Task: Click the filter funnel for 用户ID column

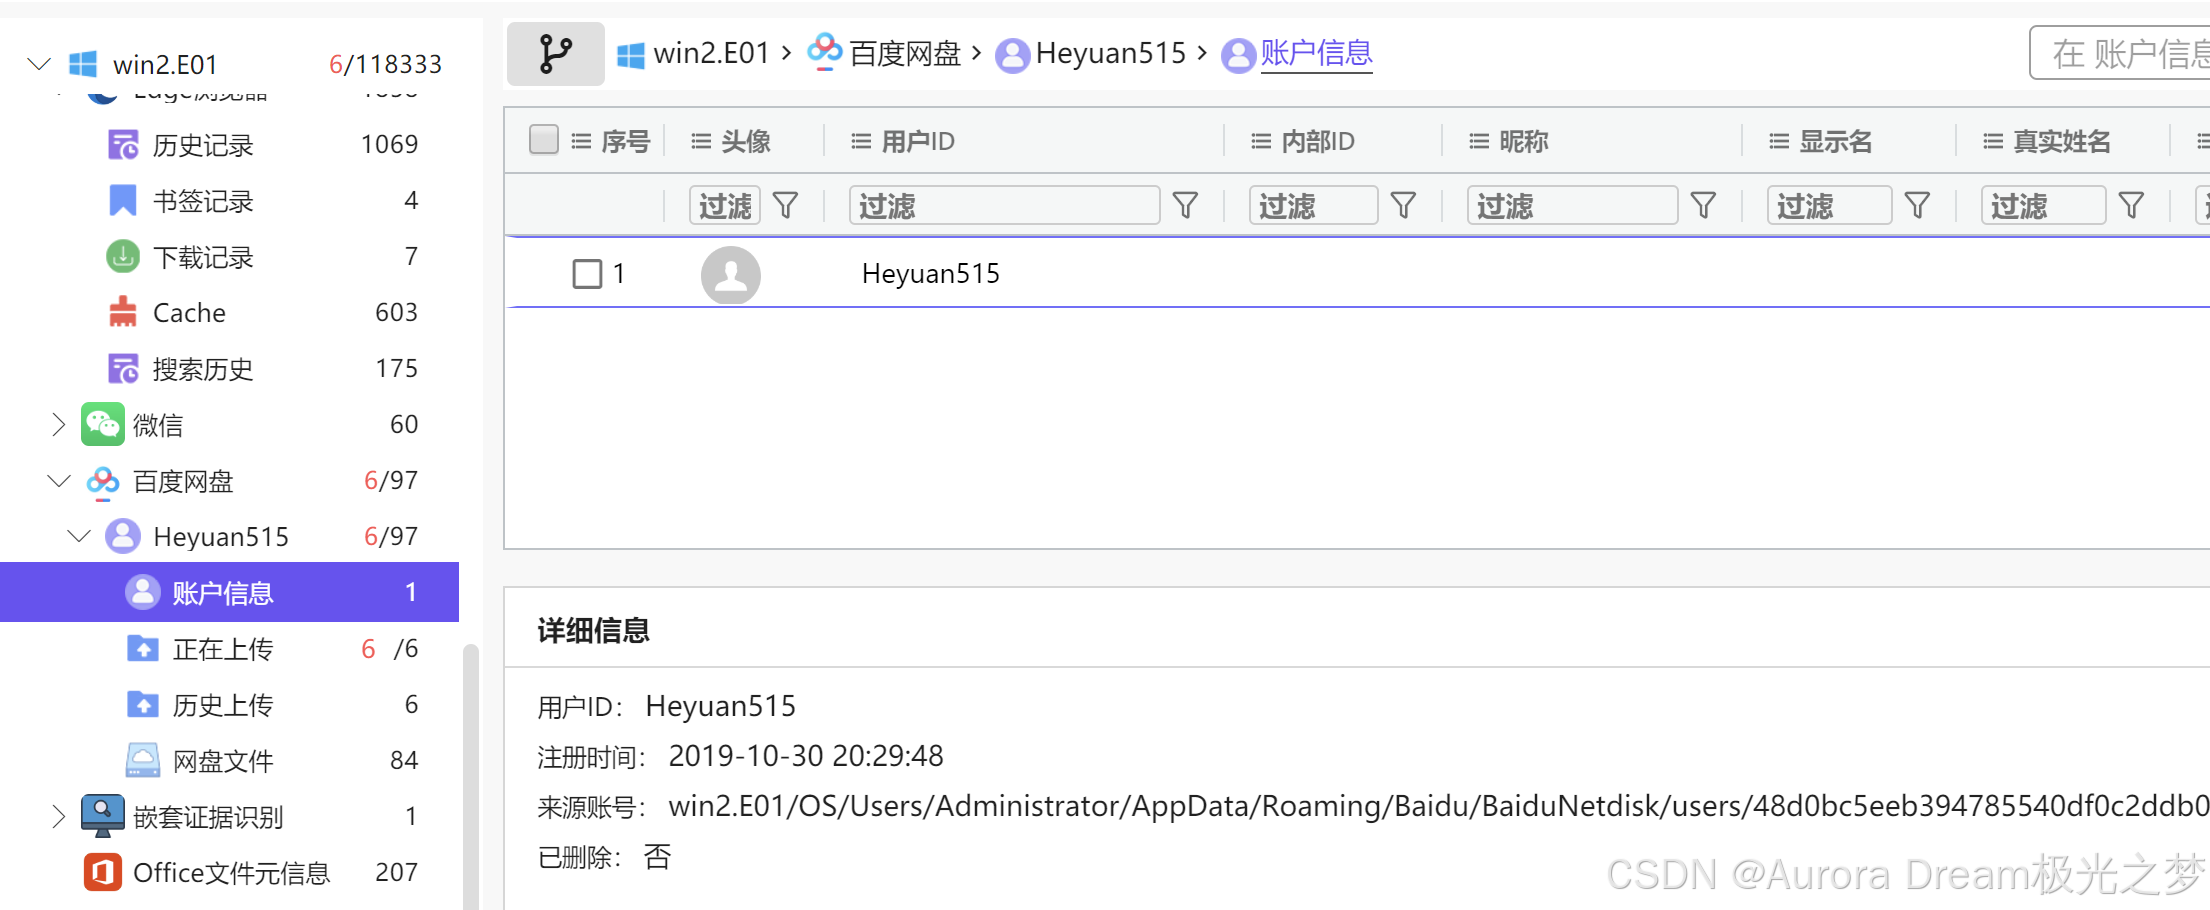Action: tap(1185, 206)
